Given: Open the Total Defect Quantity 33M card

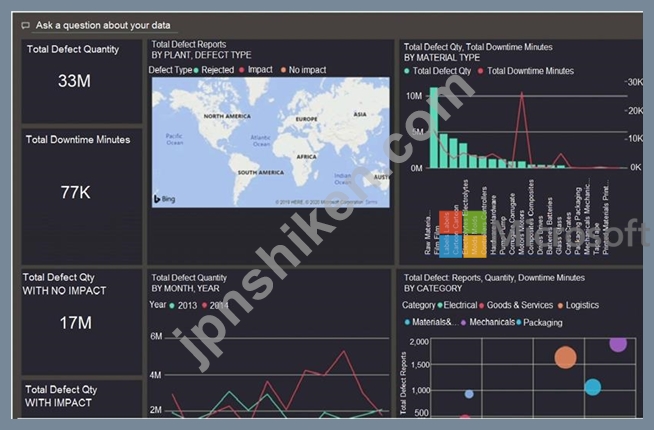Looking at the screenshot, I should tap(82, 81).
